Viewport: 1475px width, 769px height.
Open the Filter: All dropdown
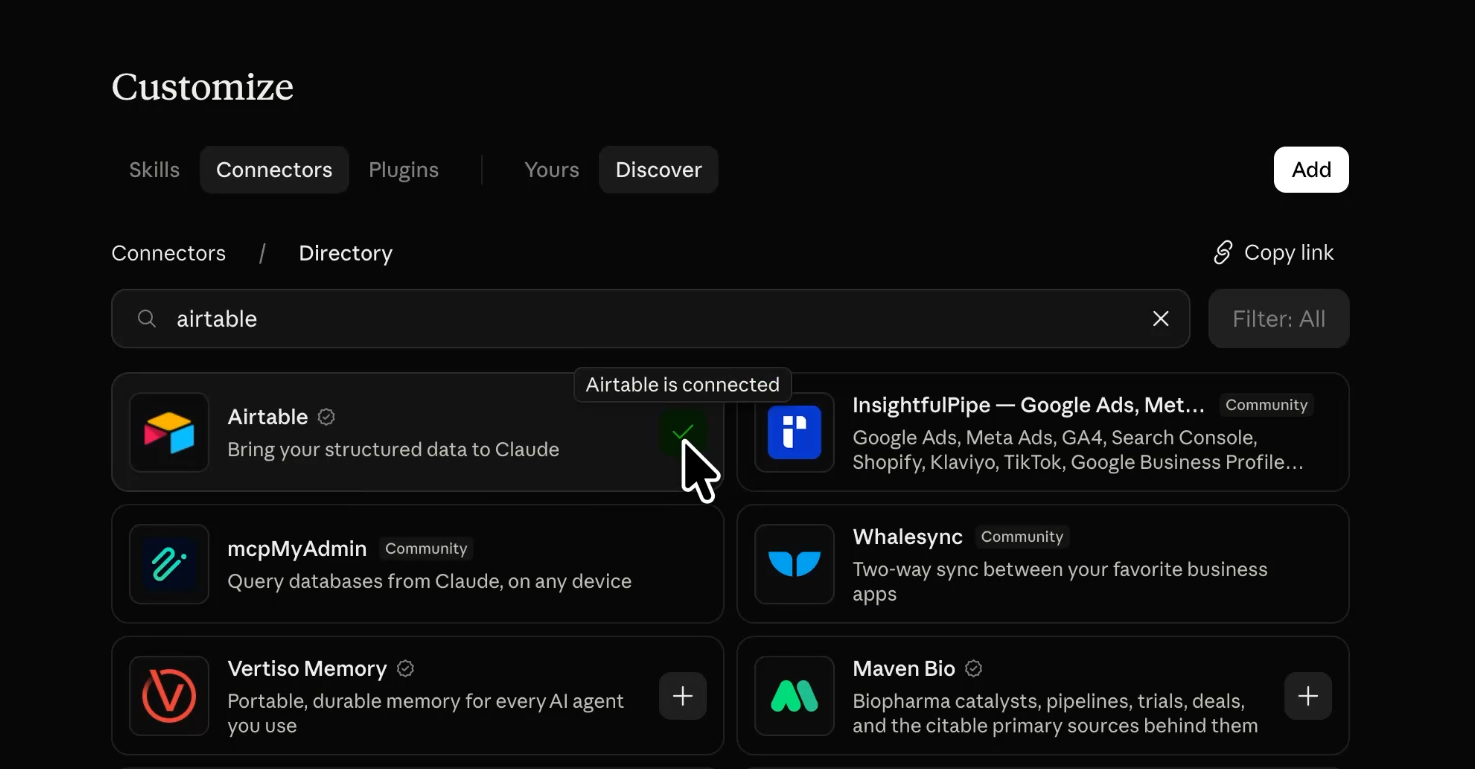1279,319
